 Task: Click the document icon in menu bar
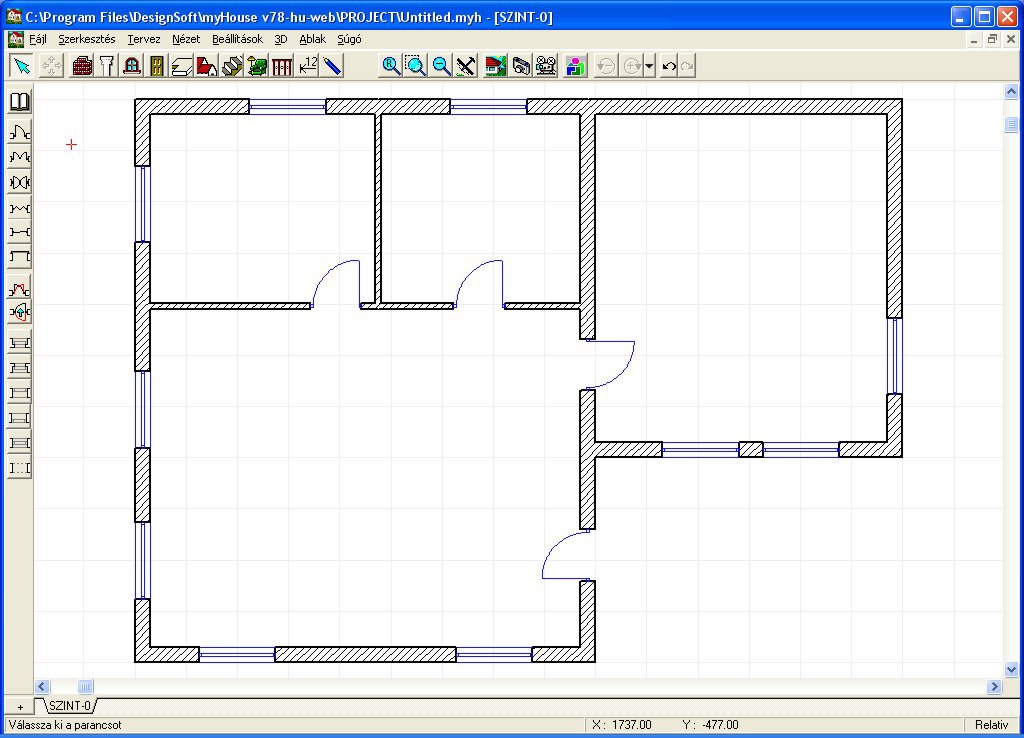pos(16,39)
